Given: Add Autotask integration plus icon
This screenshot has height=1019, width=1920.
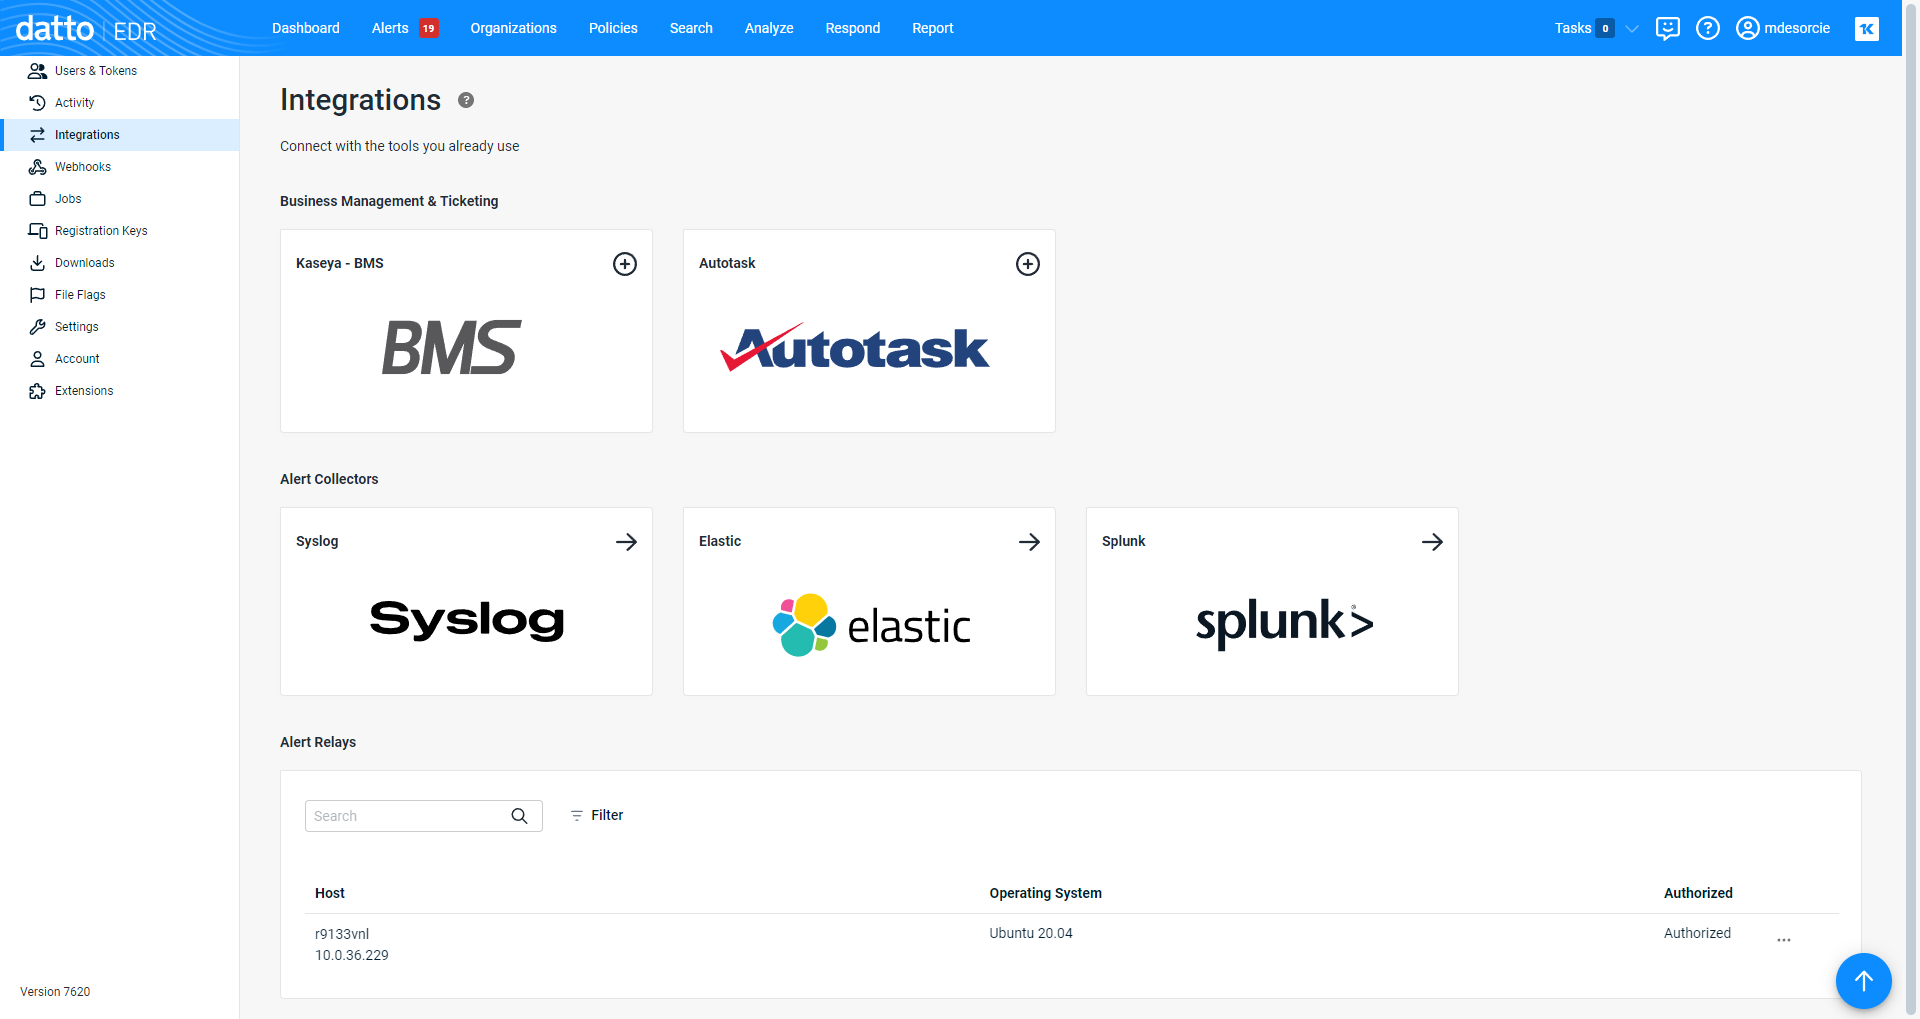Looking at the screenshot, I should tap(1028, 264).
